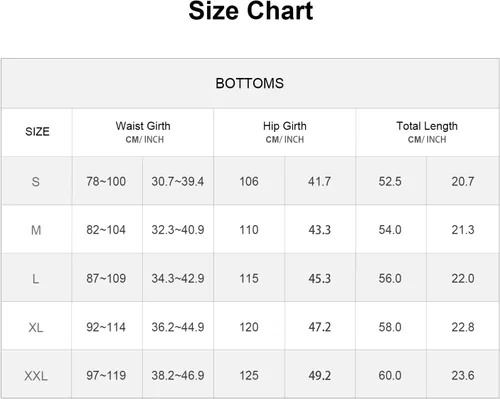Select the S size row label

coord(36,182)
